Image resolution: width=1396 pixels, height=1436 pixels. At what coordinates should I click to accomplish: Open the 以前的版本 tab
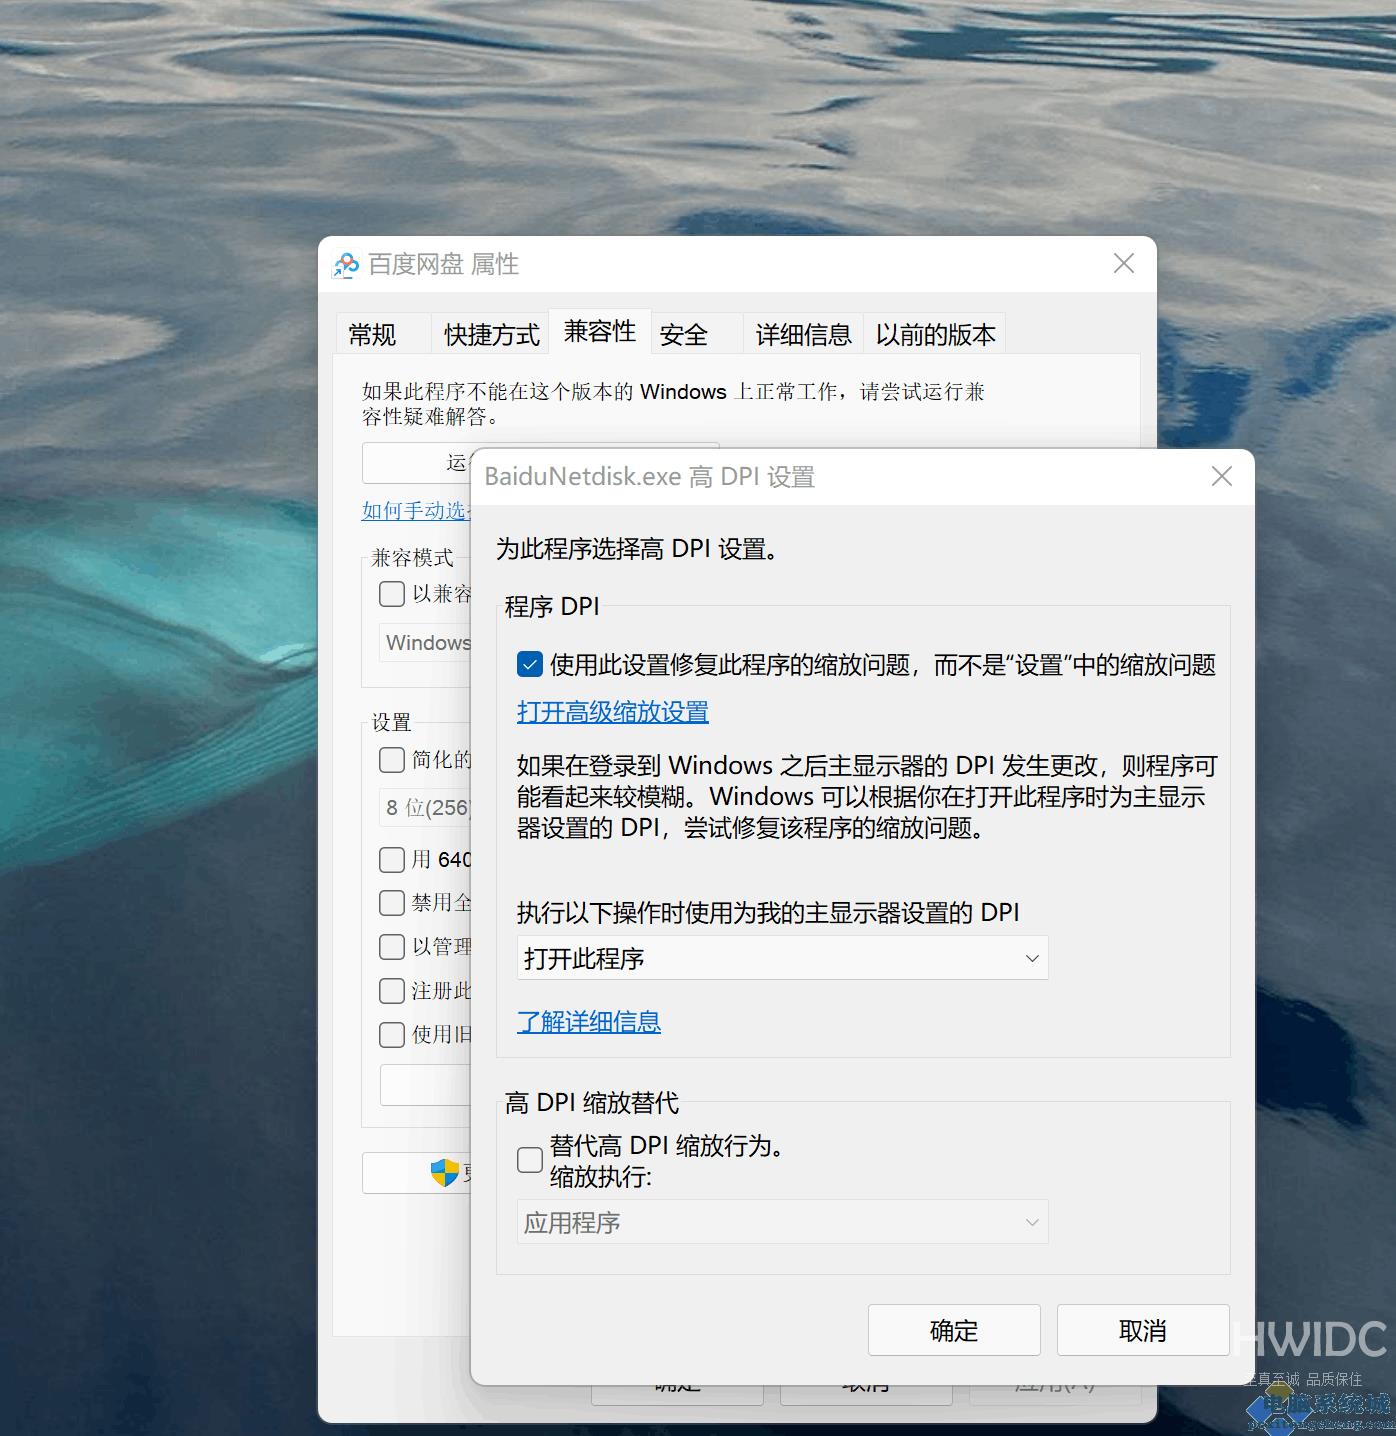point(935,334)
